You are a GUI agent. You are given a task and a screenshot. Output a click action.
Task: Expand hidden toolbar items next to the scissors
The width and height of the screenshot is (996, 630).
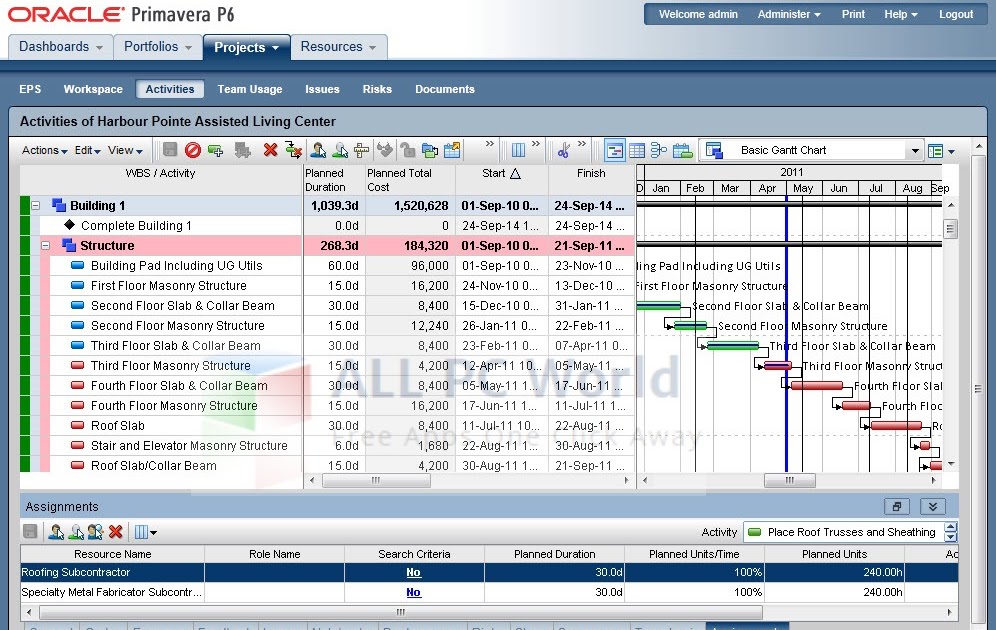tap(582, 144)
